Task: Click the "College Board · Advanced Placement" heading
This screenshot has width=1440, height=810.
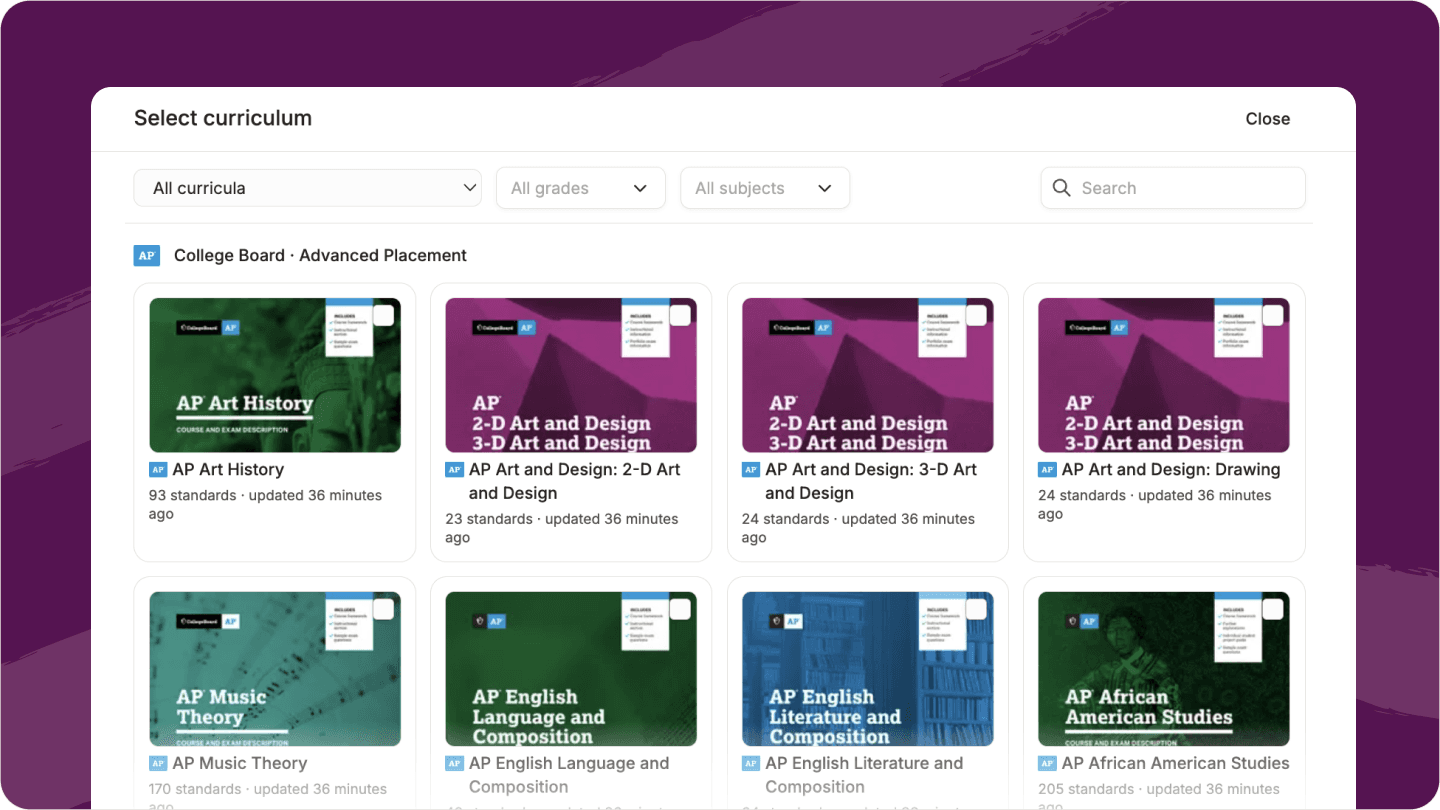Action: click(320, 255)
